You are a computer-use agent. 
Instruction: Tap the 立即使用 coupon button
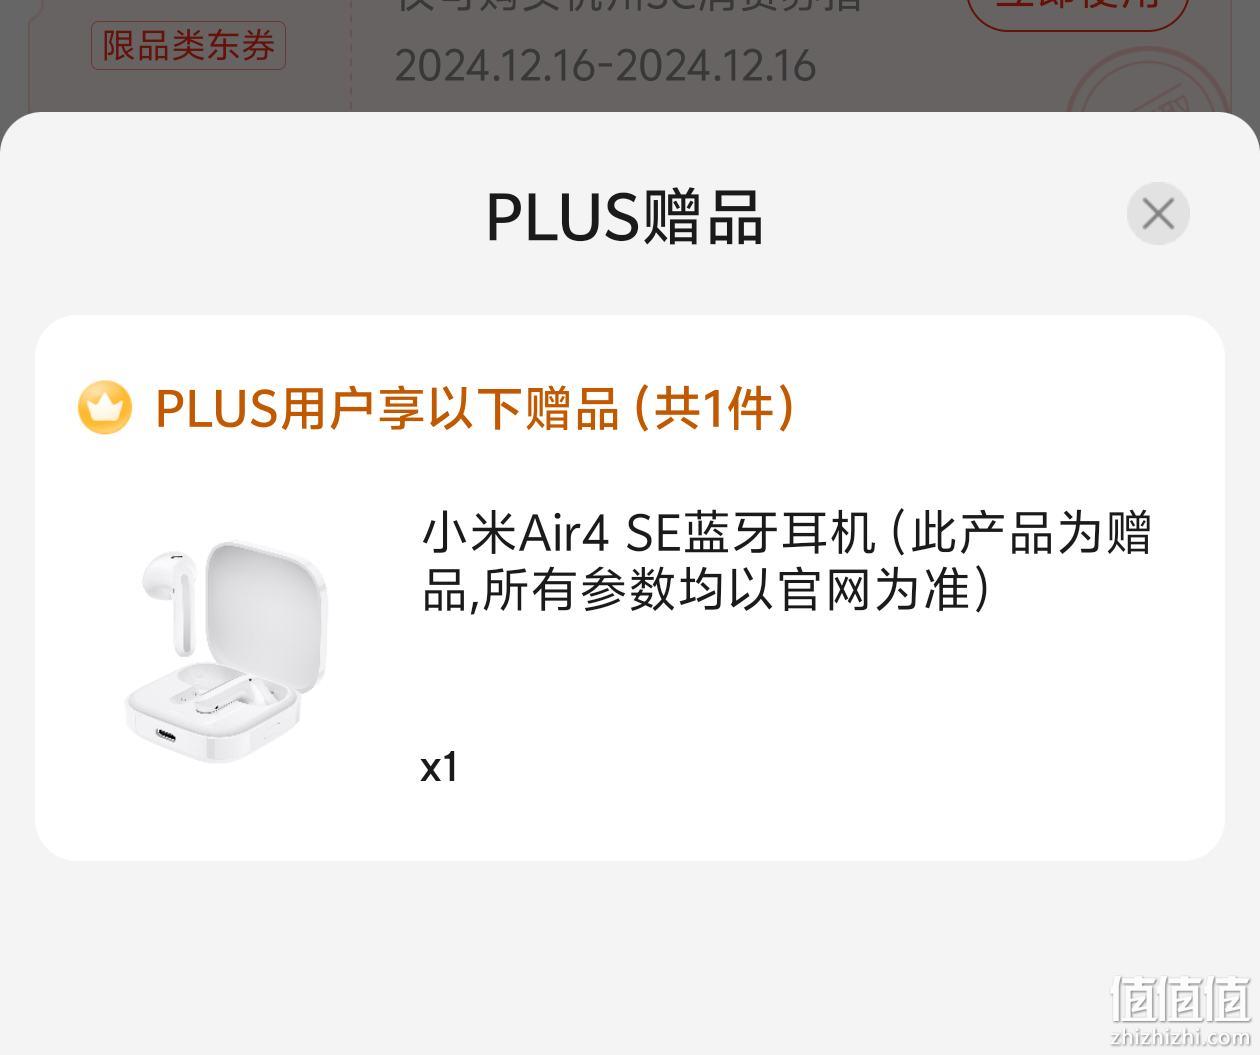pos(1077,8)
